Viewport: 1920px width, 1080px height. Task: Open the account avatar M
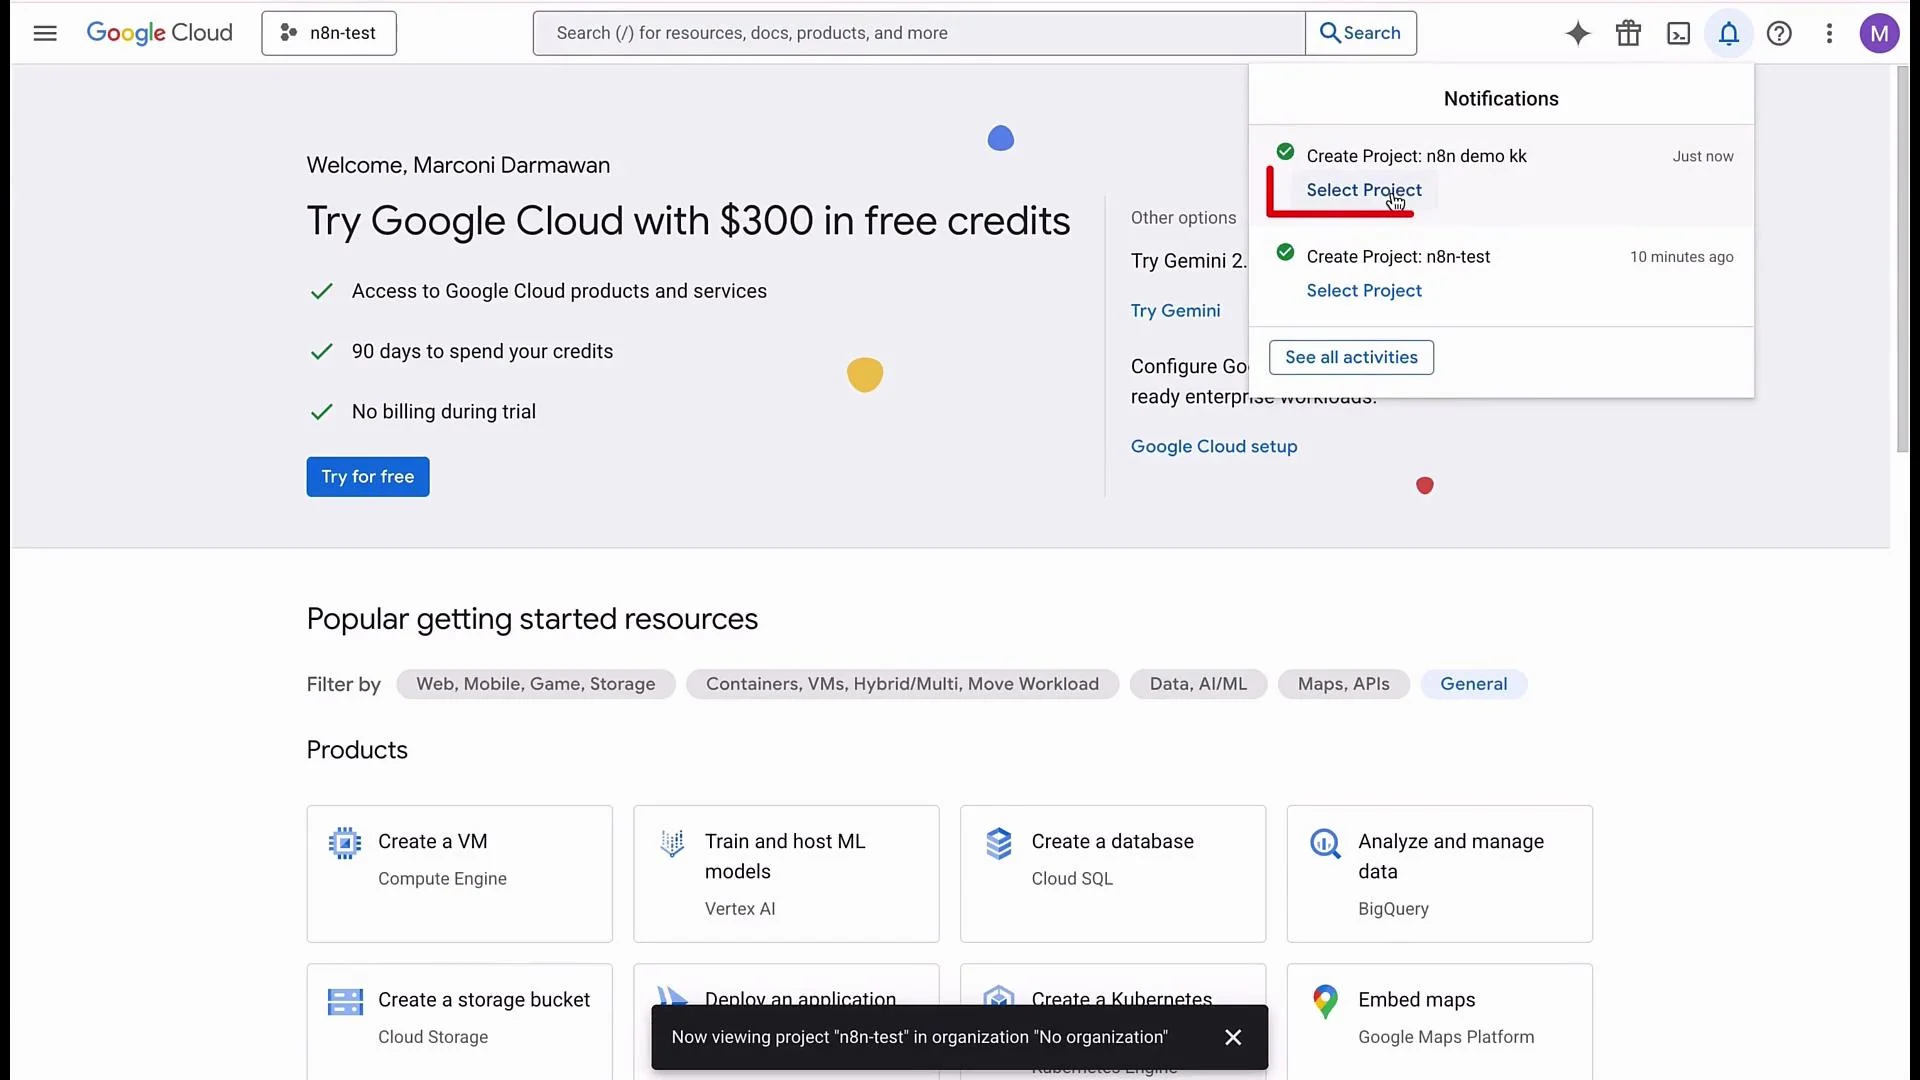click(x=1879, y=33)
